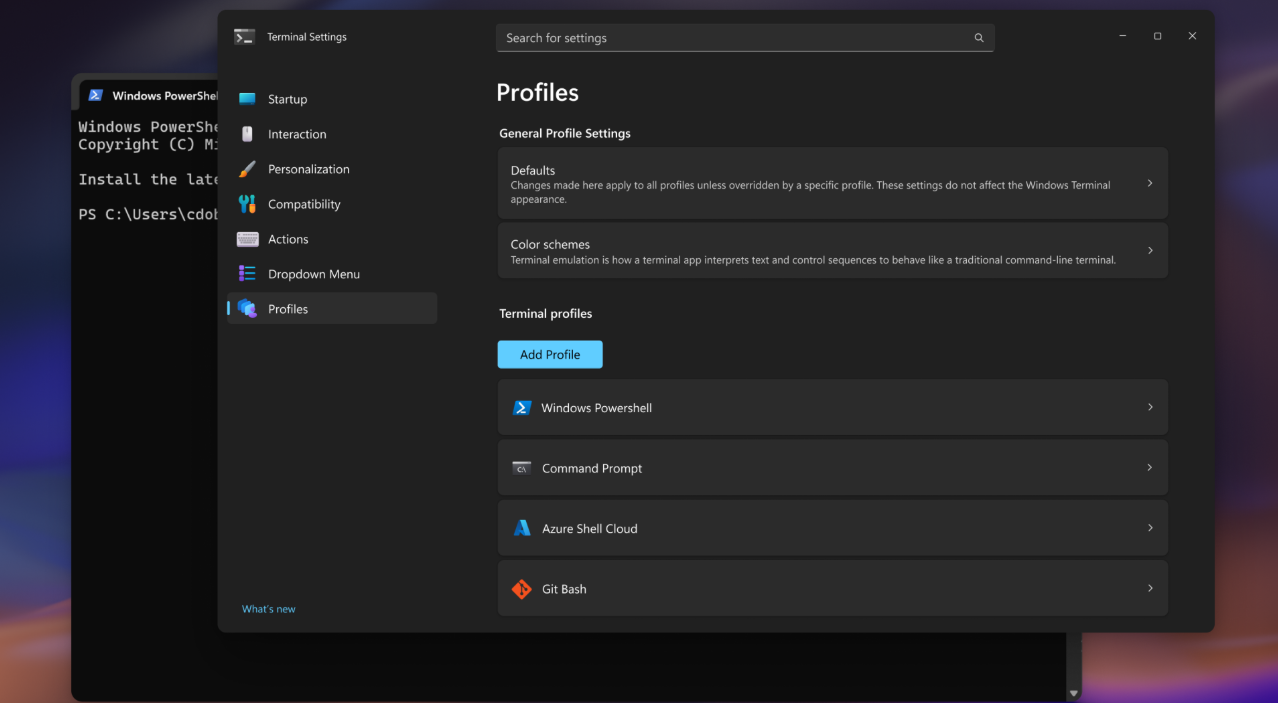Viewport: 1278px width, 703px height.
Task: Click the Actions keyboard icon
Action: [246, 239]
